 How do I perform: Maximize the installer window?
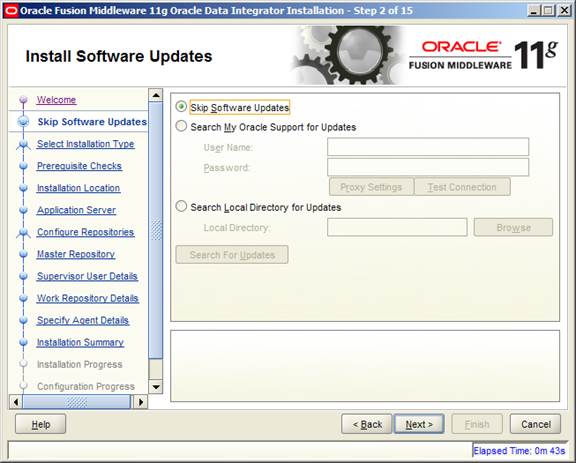click(x=548, y=11)
